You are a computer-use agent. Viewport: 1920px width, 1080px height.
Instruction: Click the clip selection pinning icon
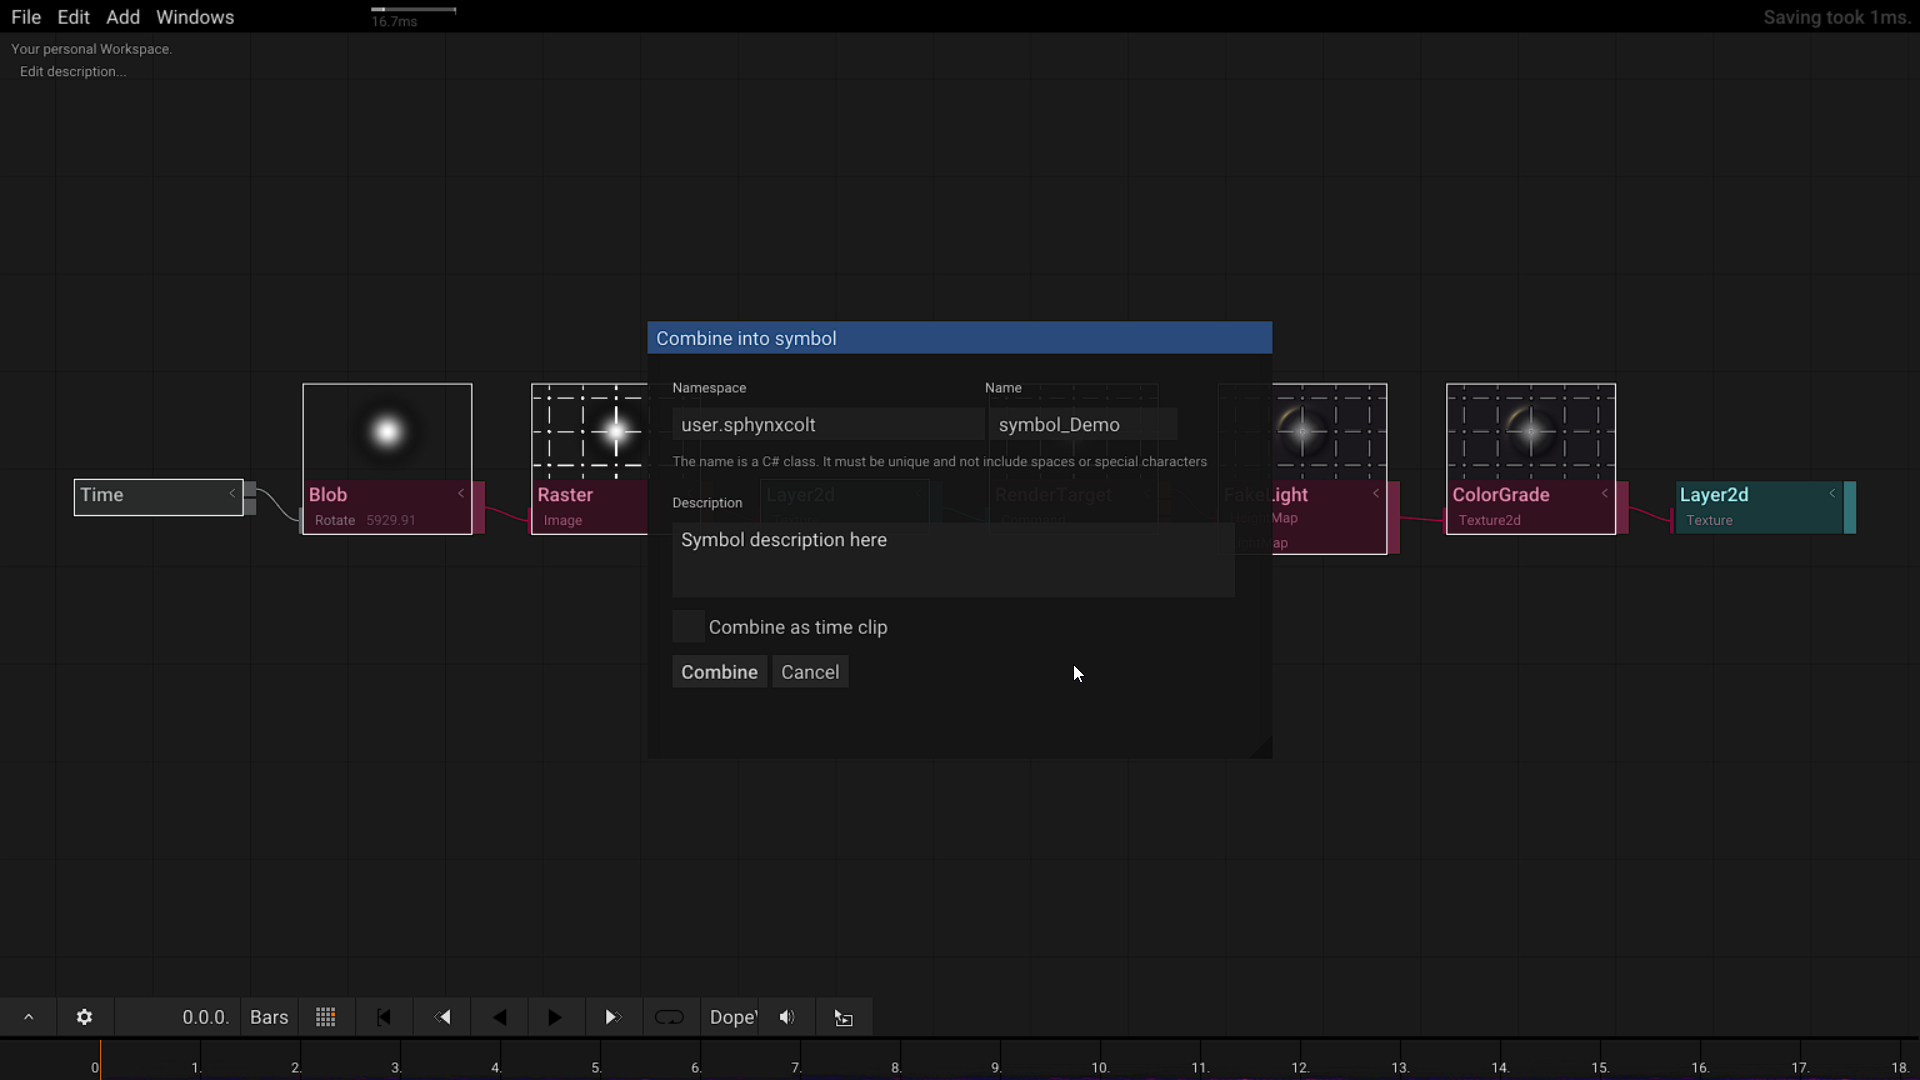844,1017
